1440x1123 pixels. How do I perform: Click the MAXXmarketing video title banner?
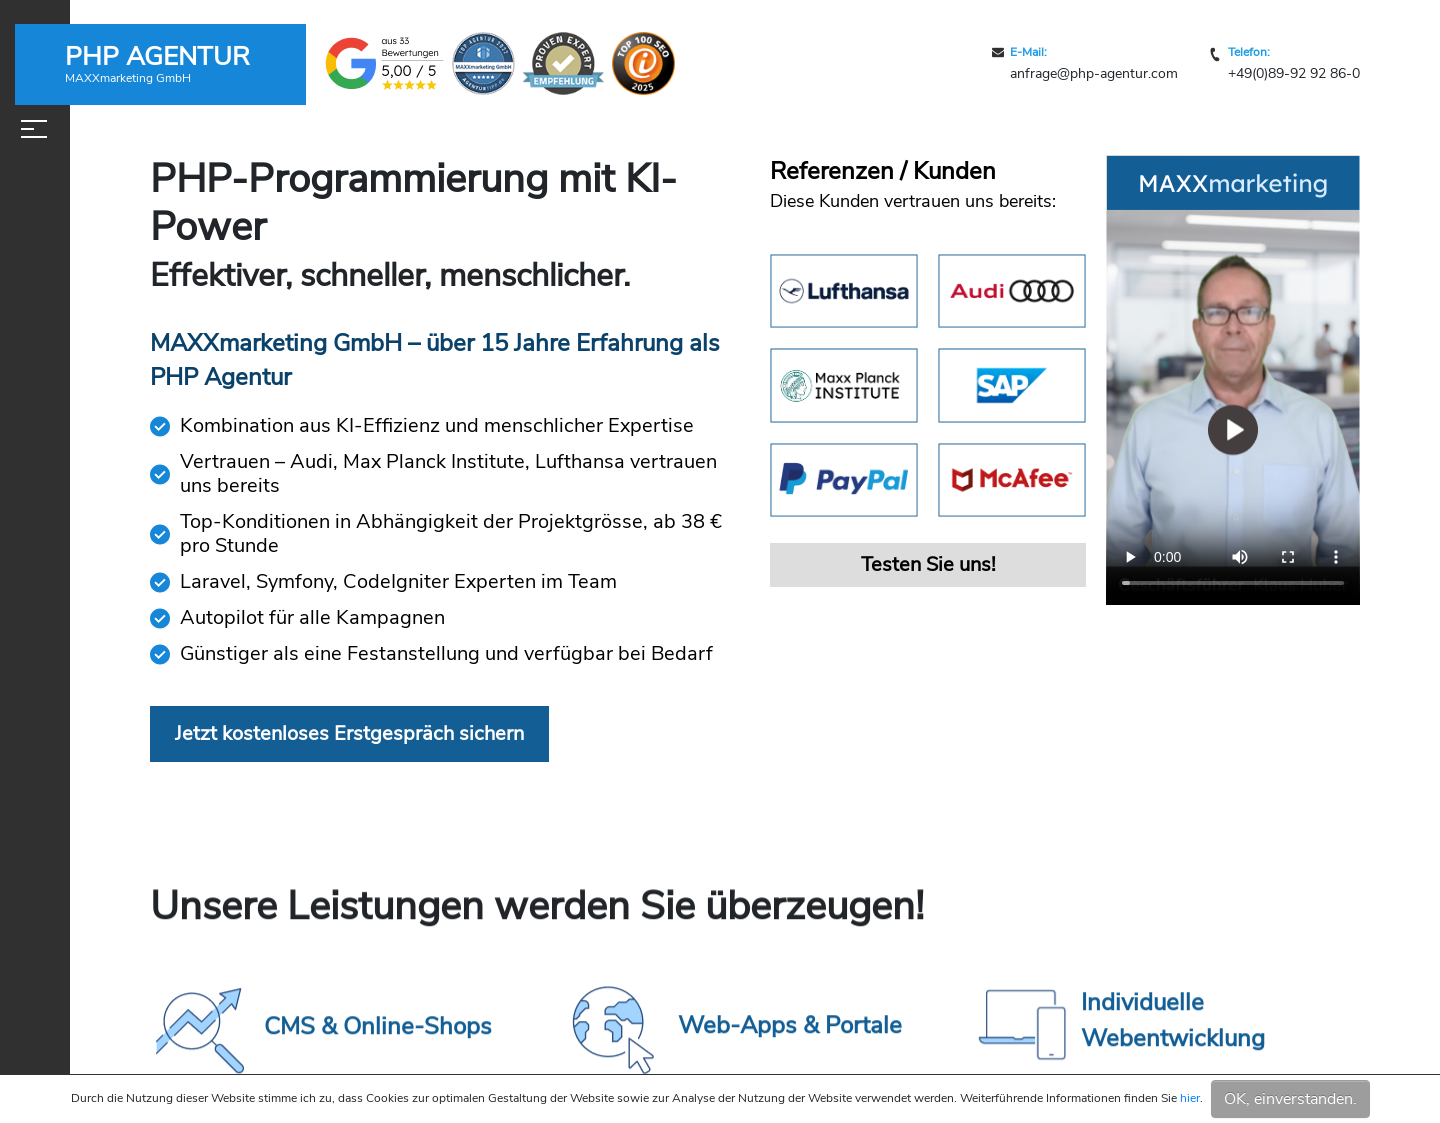pyautogui.click(x=1233, y=183)
